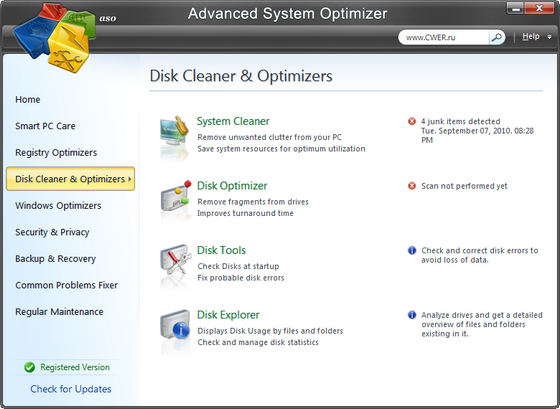The height and width of the screenshot is (409, 560).
Task: Click the search magnifier icon
Action: [x=496, y=37]
